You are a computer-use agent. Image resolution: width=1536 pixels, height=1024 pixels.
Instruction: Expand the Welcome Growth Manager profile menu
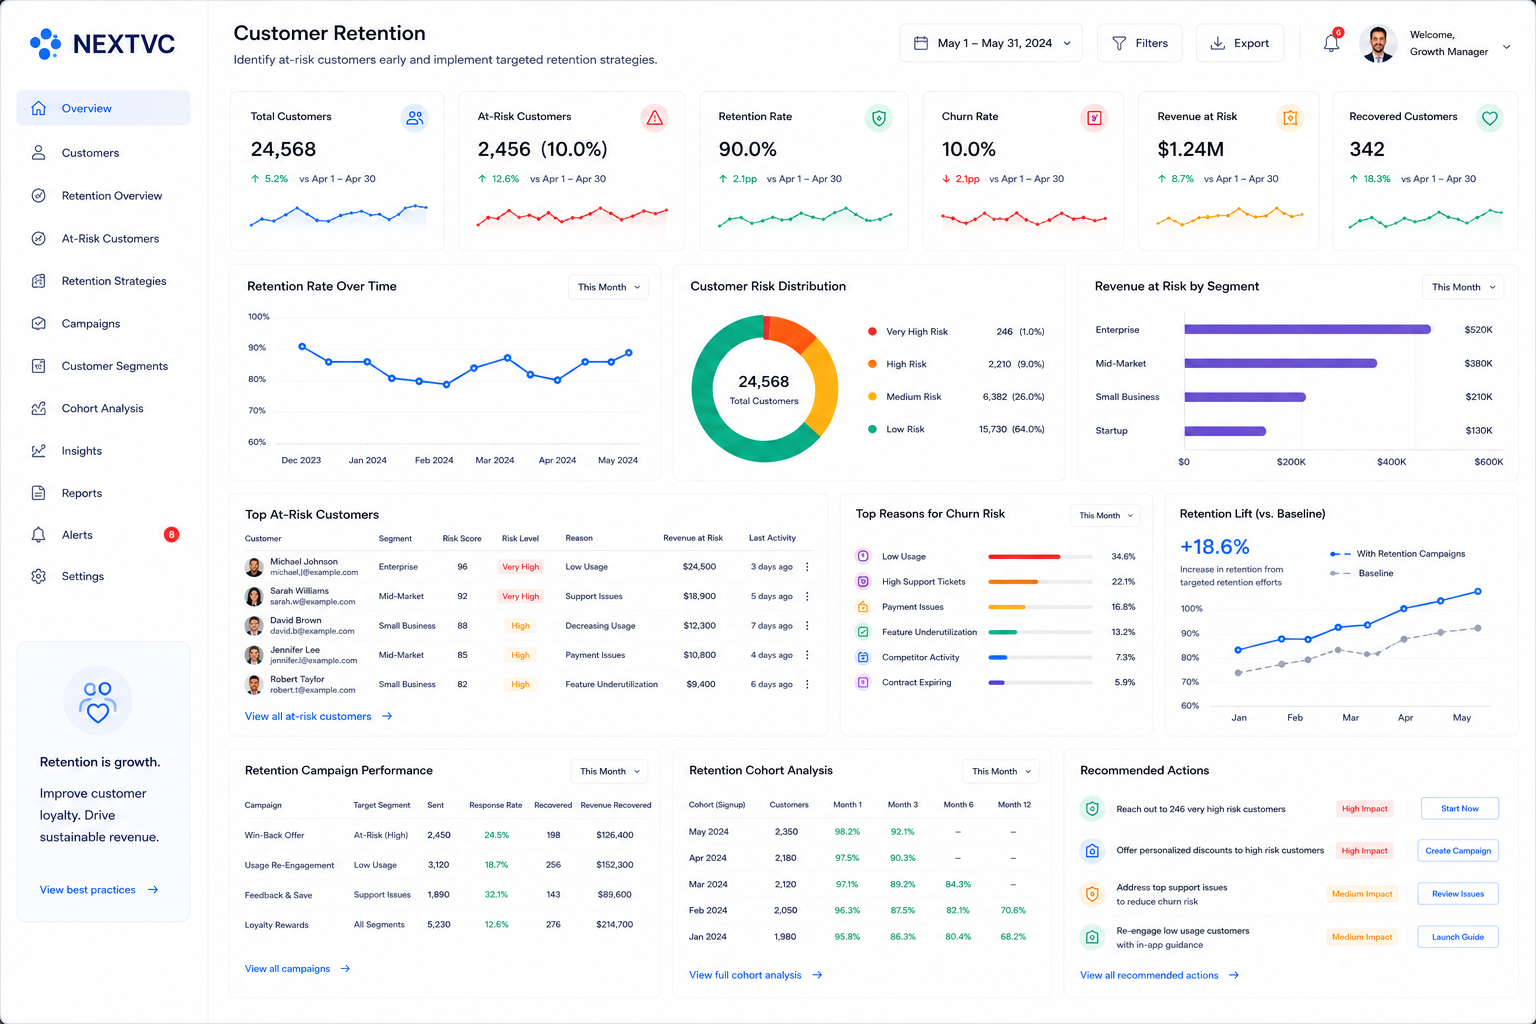[x=1506, y=46]
